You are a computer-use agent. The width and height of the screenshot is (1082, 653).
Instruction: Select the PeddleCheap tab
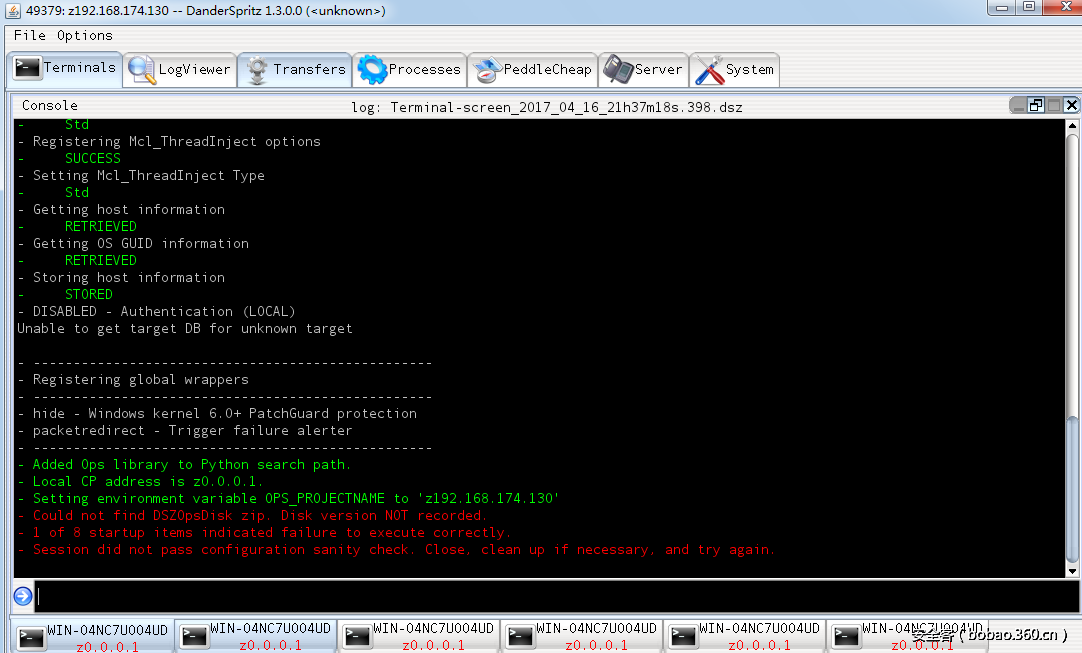point(532,70)
